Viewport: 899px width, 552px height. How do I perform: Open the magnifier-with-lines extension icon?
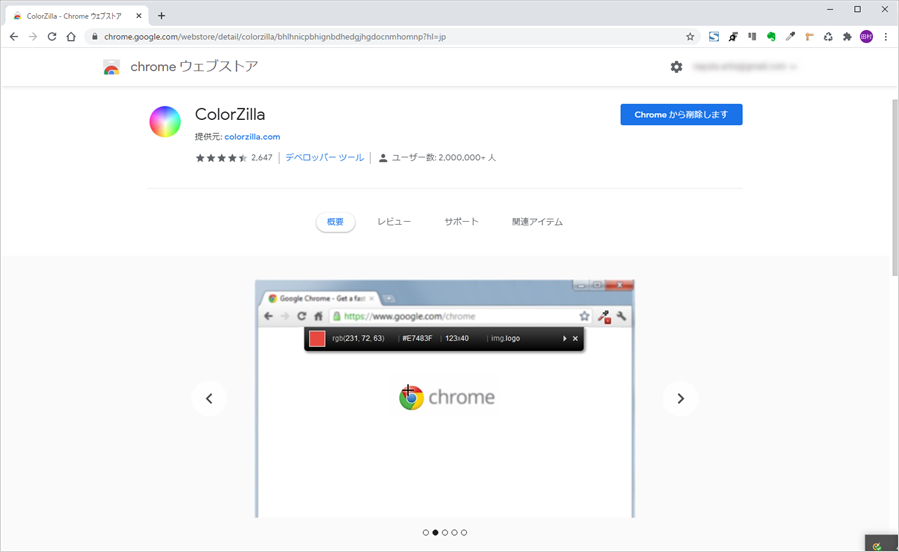click(x=733, y=37)
